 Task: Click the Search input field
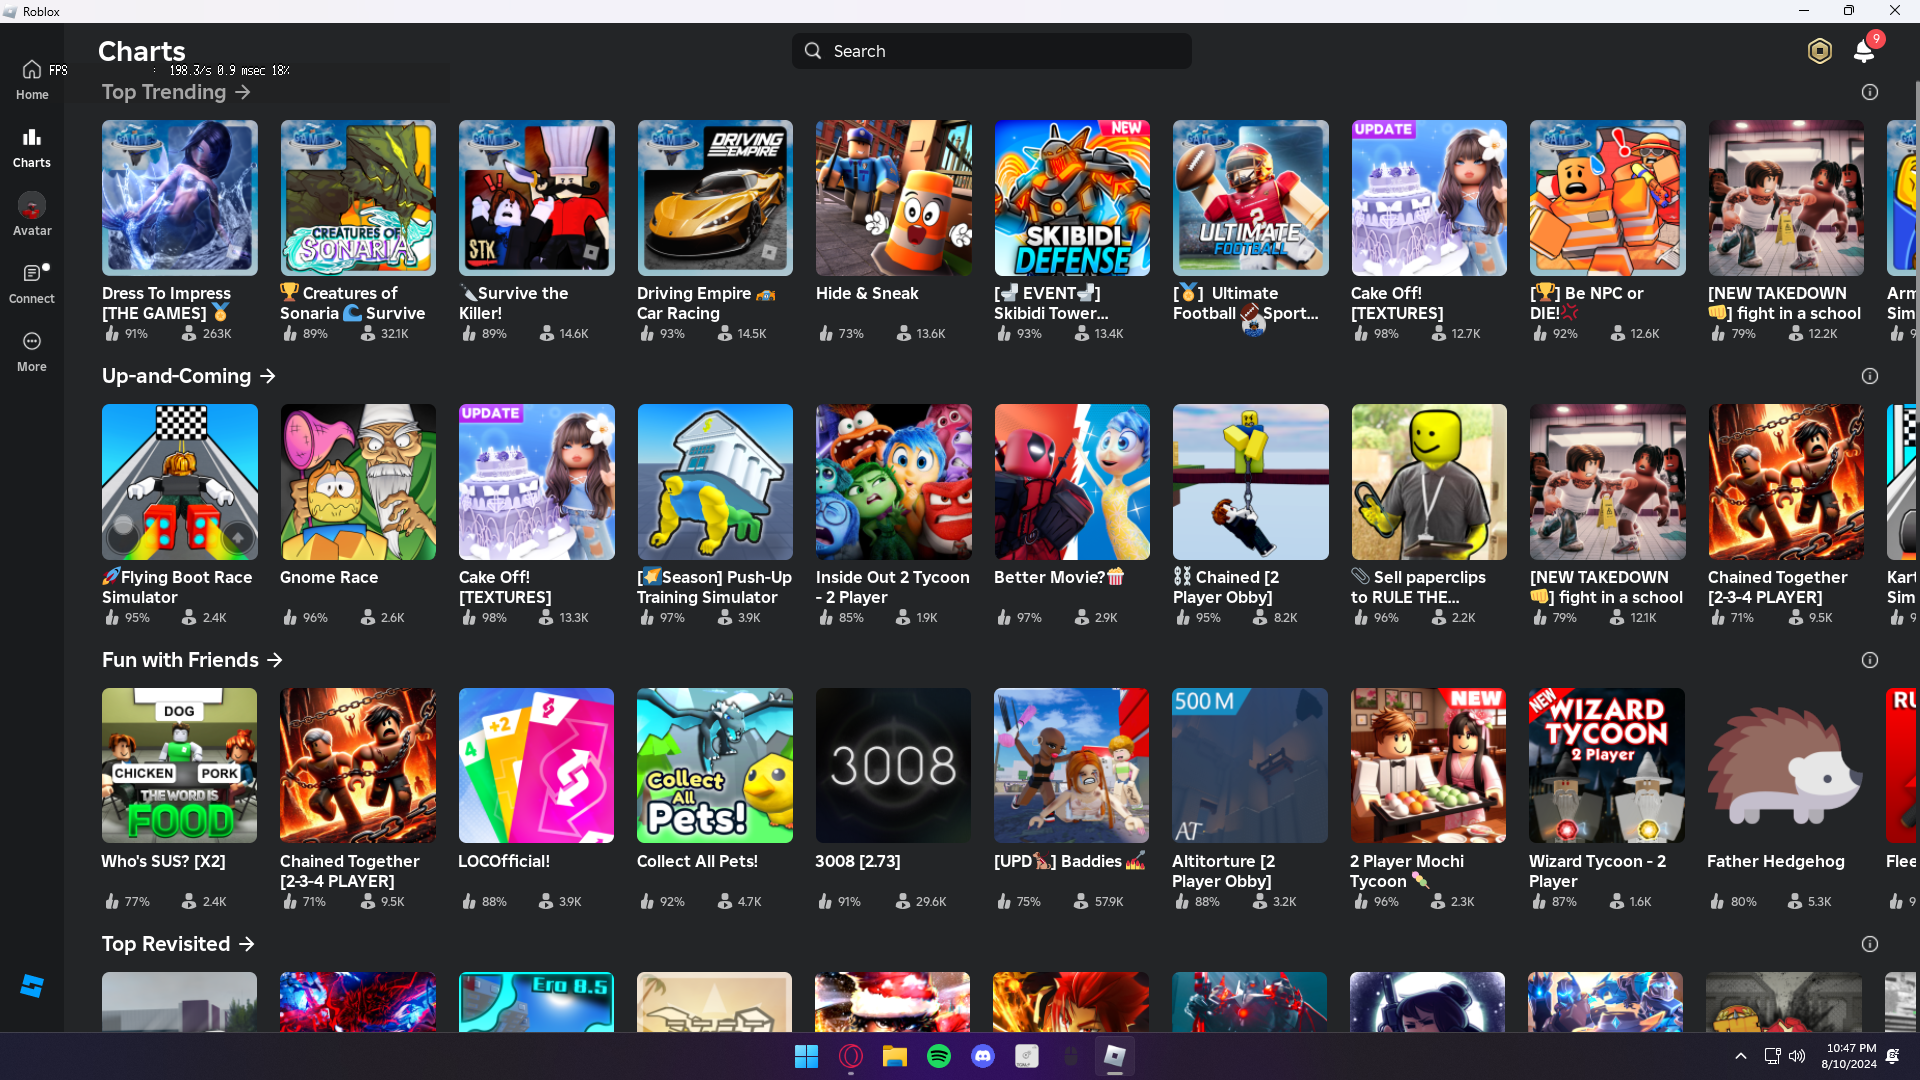pos(991,51)
